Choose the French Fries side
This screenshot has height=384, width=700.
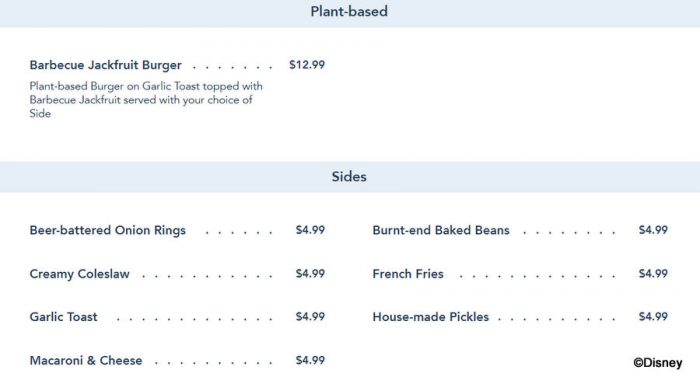pos(408,274)
